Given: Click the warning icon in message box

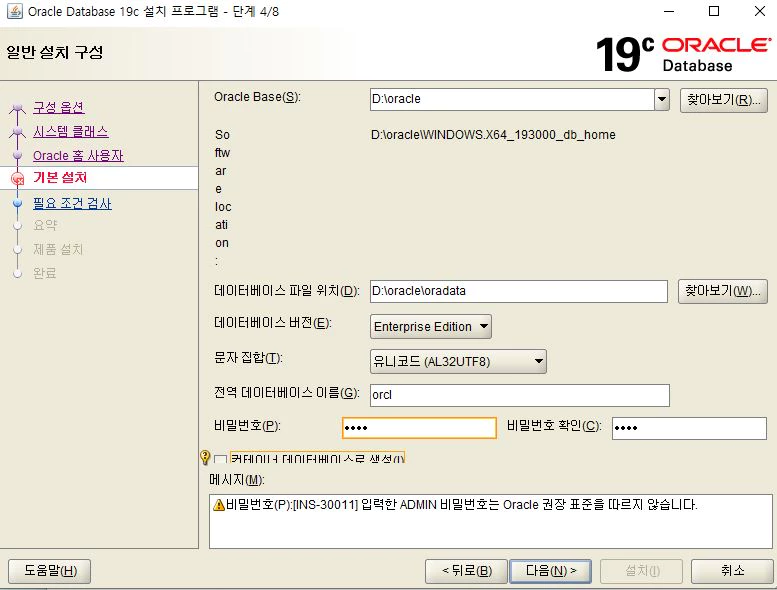Looking at the screenshot, I should (x=219, y=505).
